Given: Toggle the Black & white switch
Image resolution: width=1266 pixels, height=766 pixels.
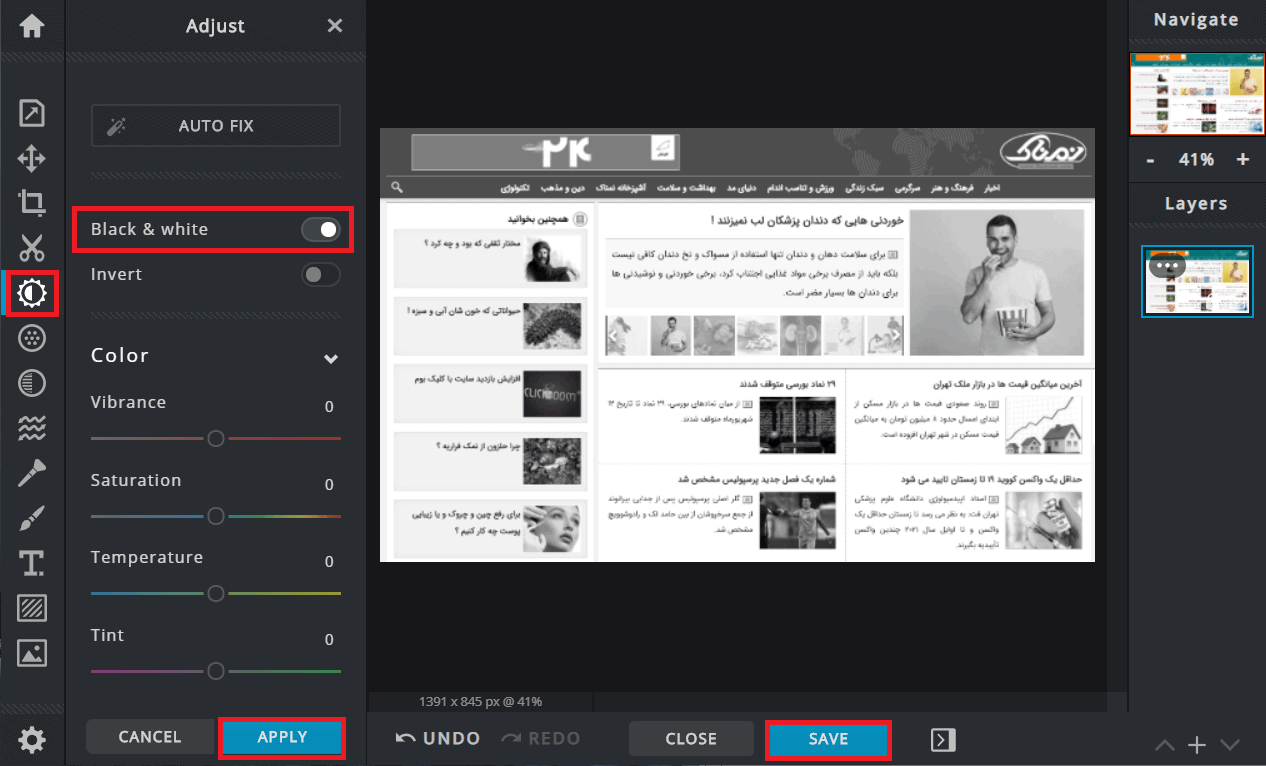Looking at the screenshot, I should tap(321, 230).
